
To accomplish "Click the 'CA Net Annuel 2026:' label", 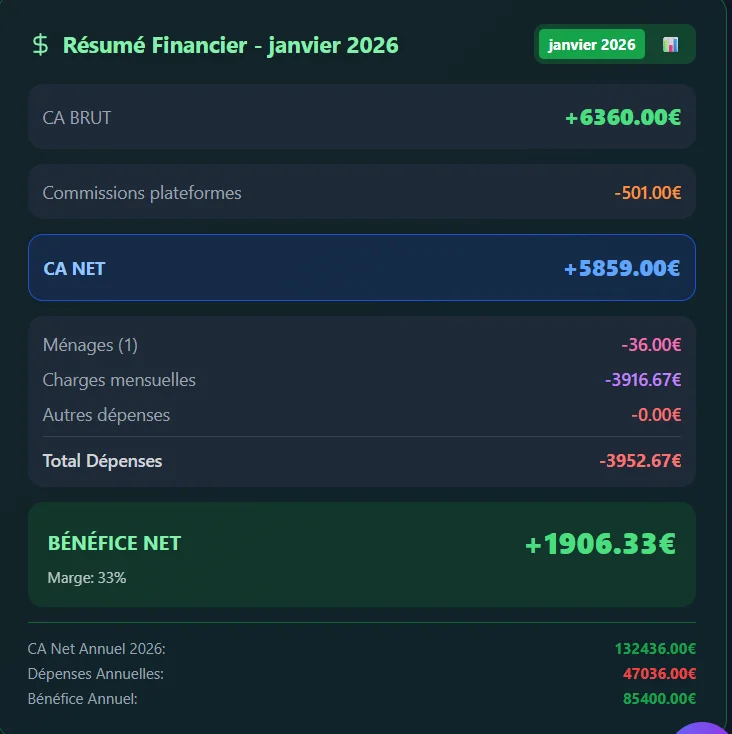I will click(x=96, y=649).
